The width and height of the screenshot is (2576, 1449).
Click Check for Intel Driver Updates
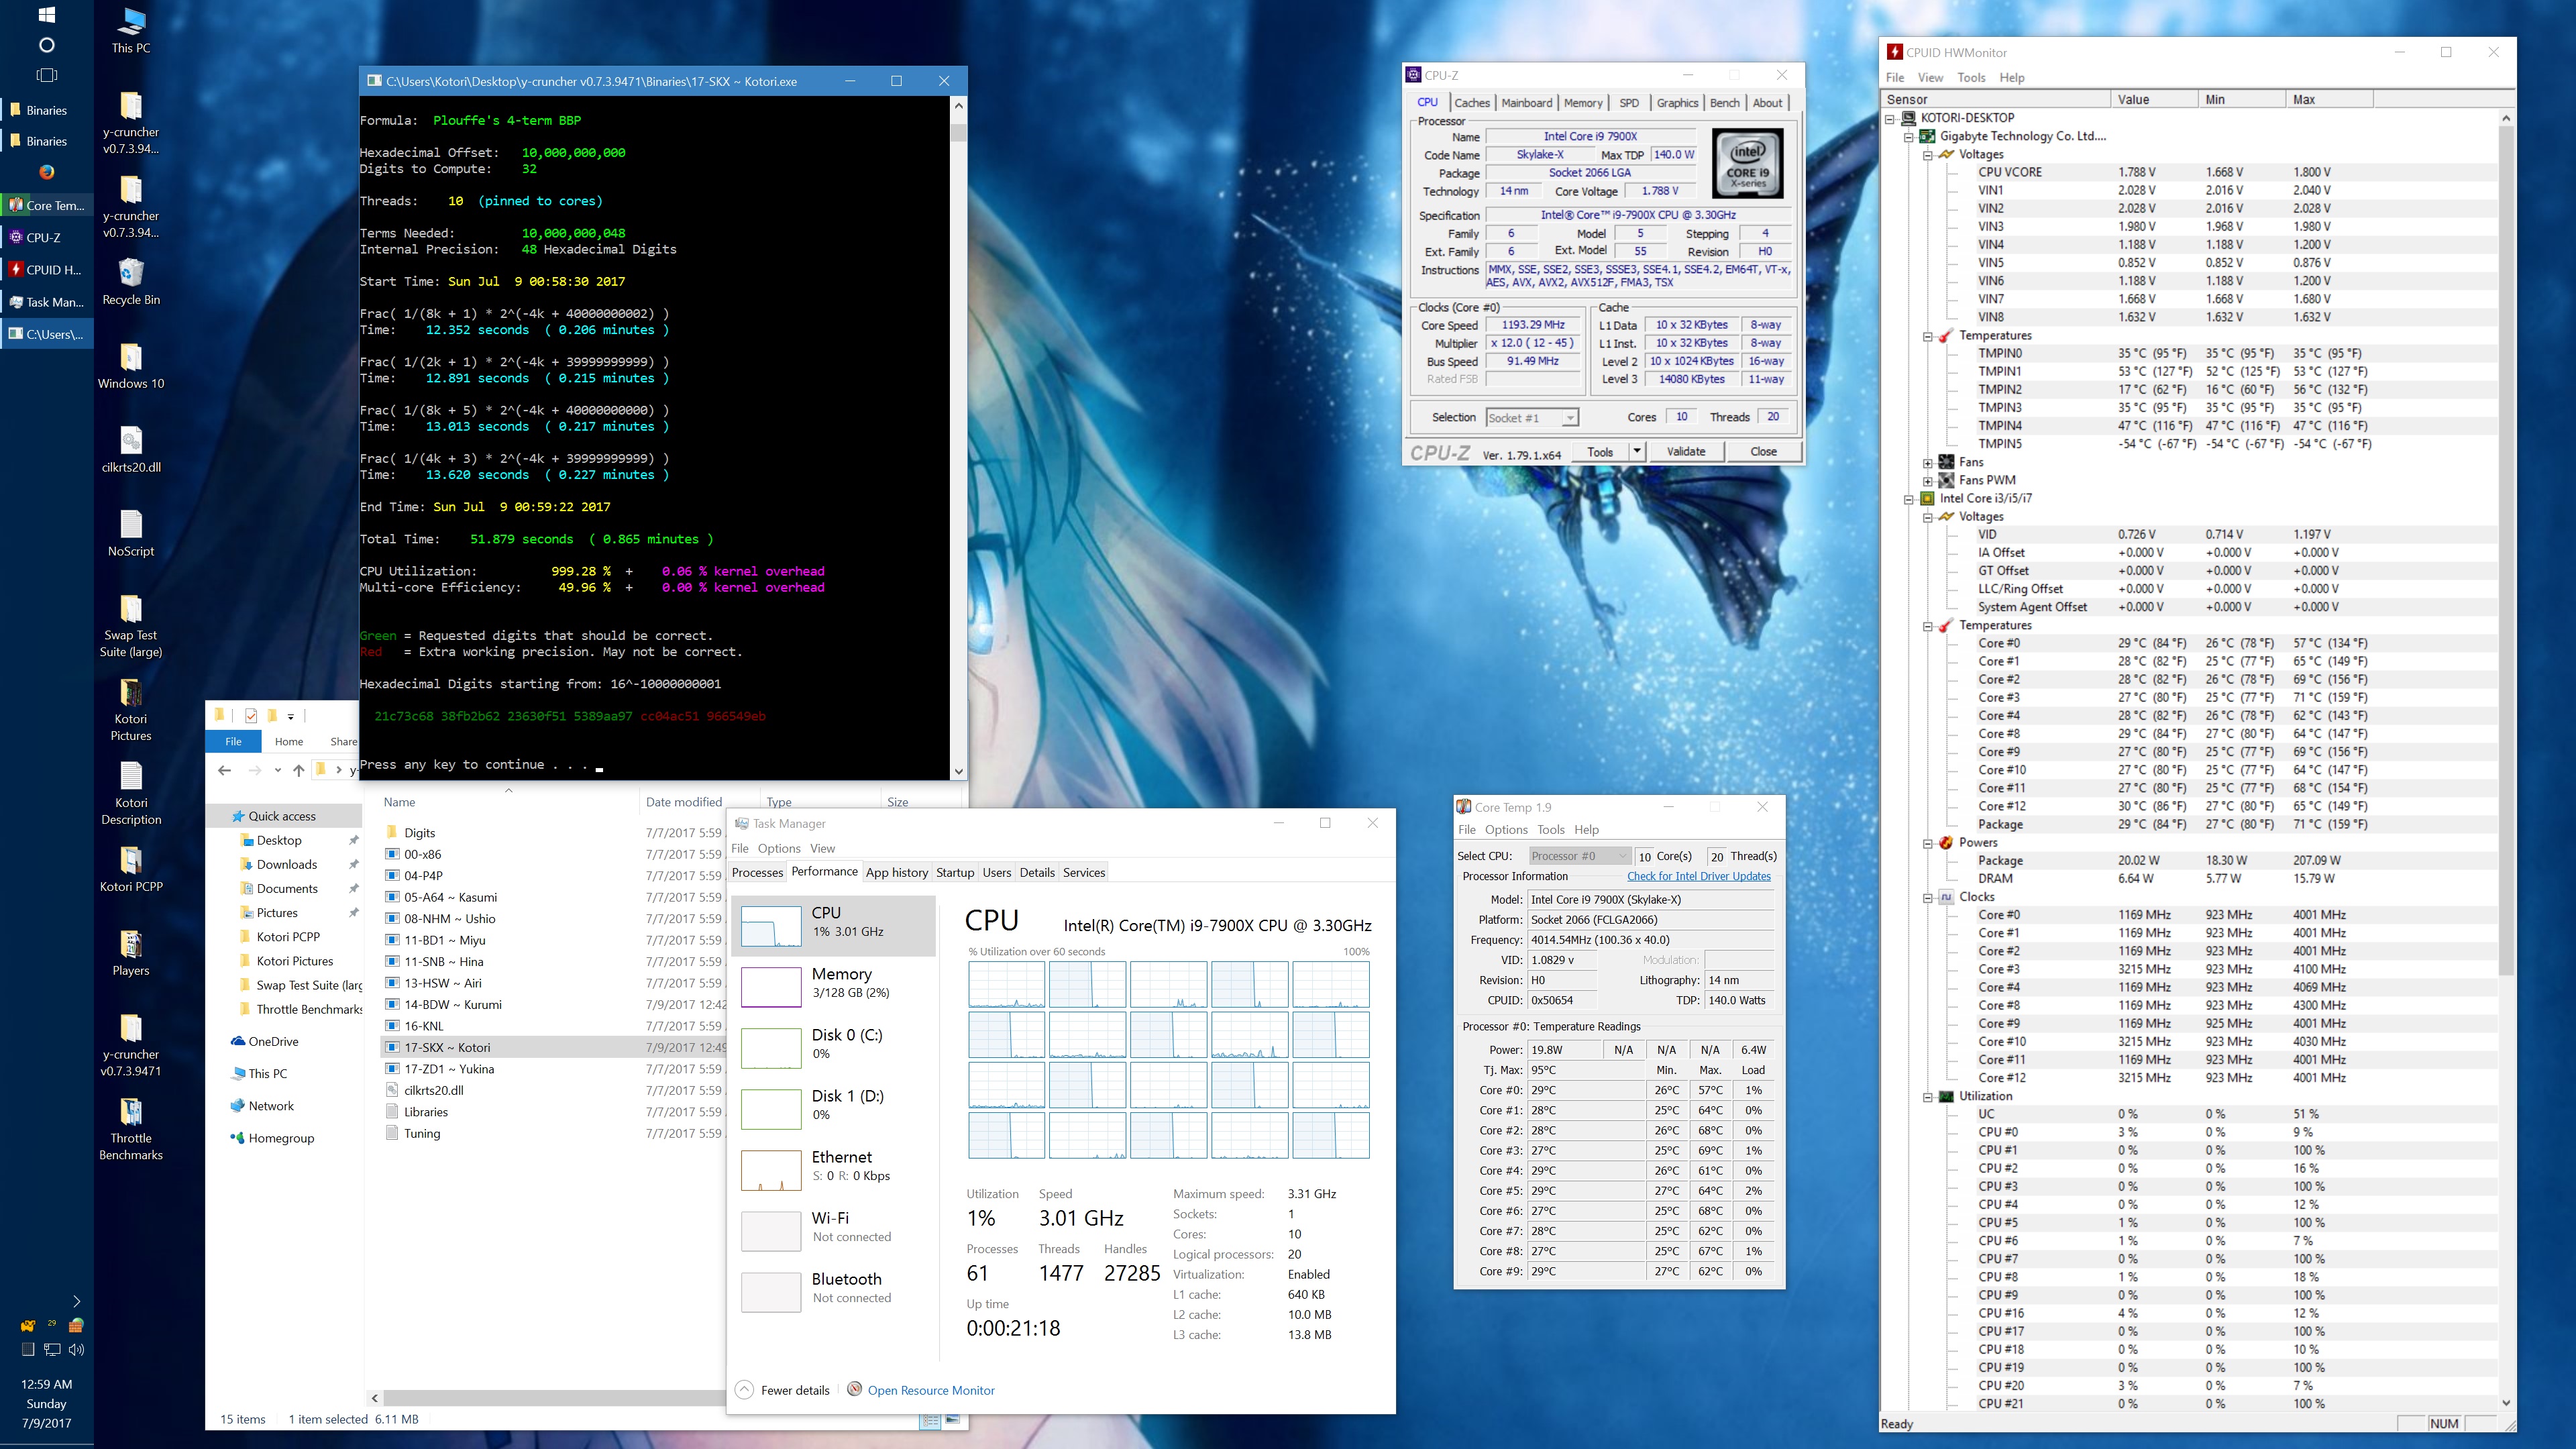tap(1698, 876)
